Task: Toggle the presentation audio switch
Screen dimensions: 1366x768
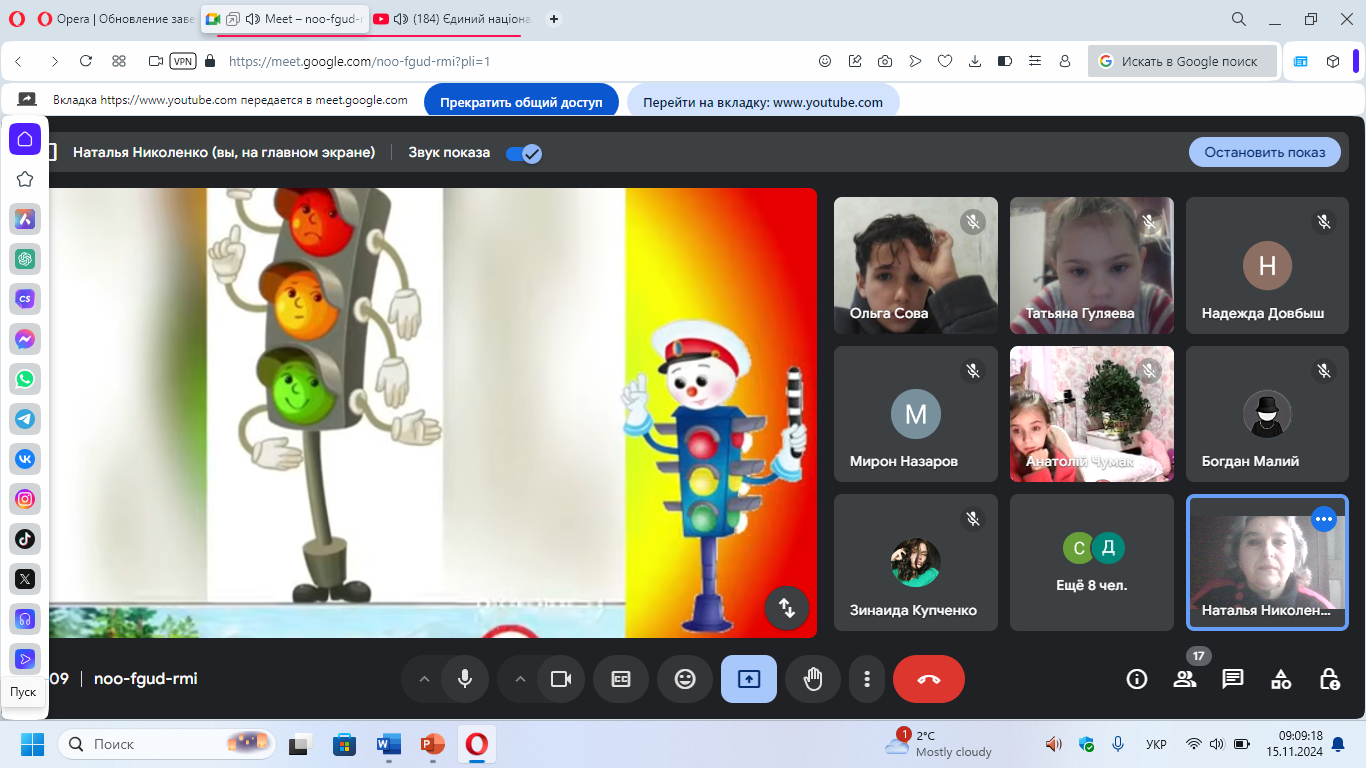Action: [x=523, y=153]
